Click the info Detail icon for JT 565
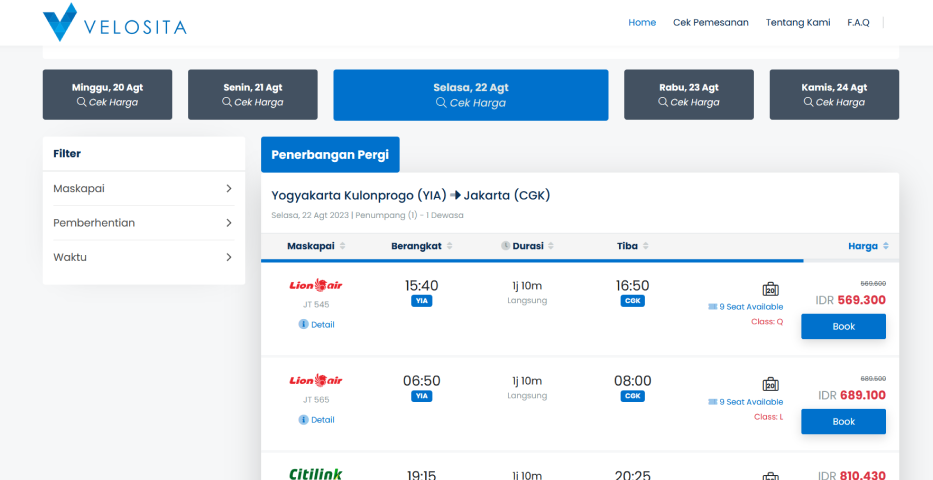933x480 pixels. tap(304, 420)
